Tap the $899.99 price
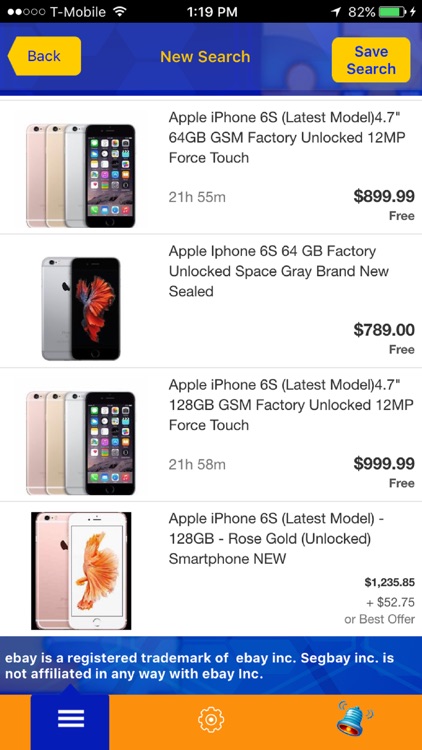This screenshot has width=422, height=750. pos(384,196)
